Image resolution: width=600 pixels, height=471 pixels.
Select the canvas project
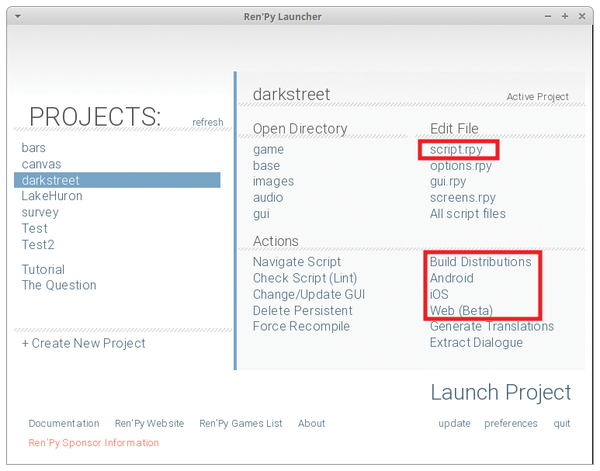[41, 164]
